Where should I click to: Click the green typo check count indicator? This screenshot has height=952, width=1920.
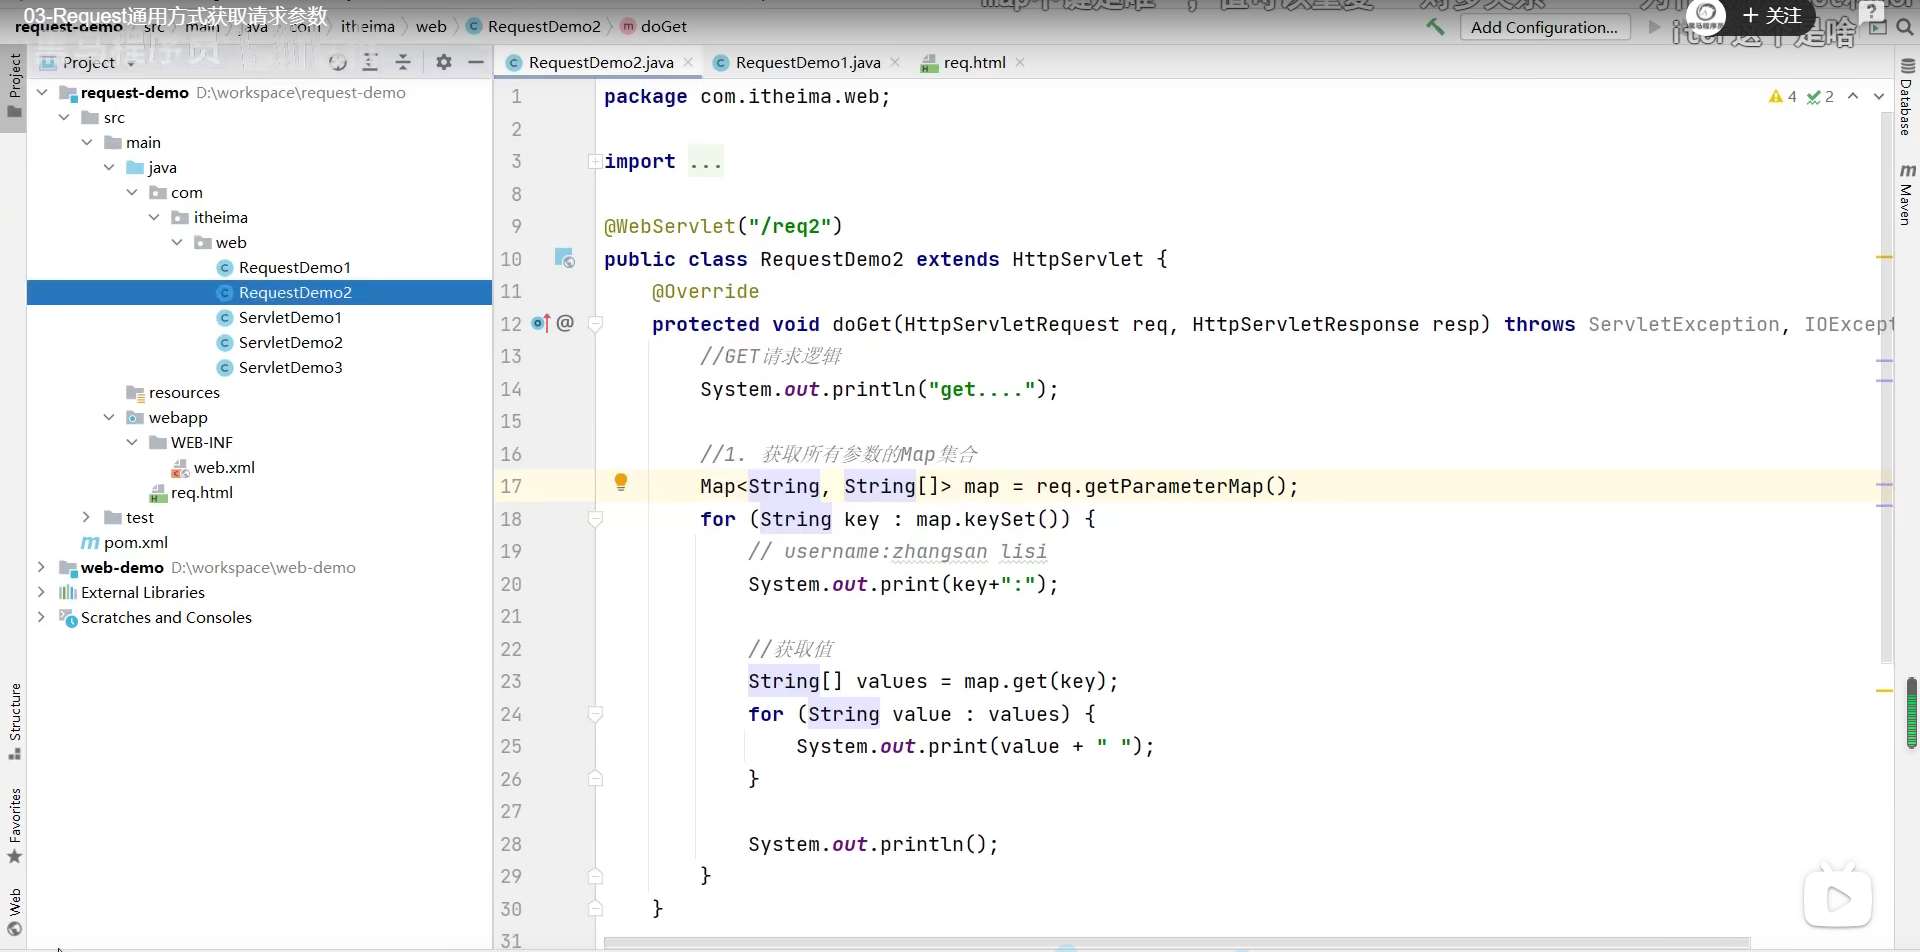[x=1820, y=97]
